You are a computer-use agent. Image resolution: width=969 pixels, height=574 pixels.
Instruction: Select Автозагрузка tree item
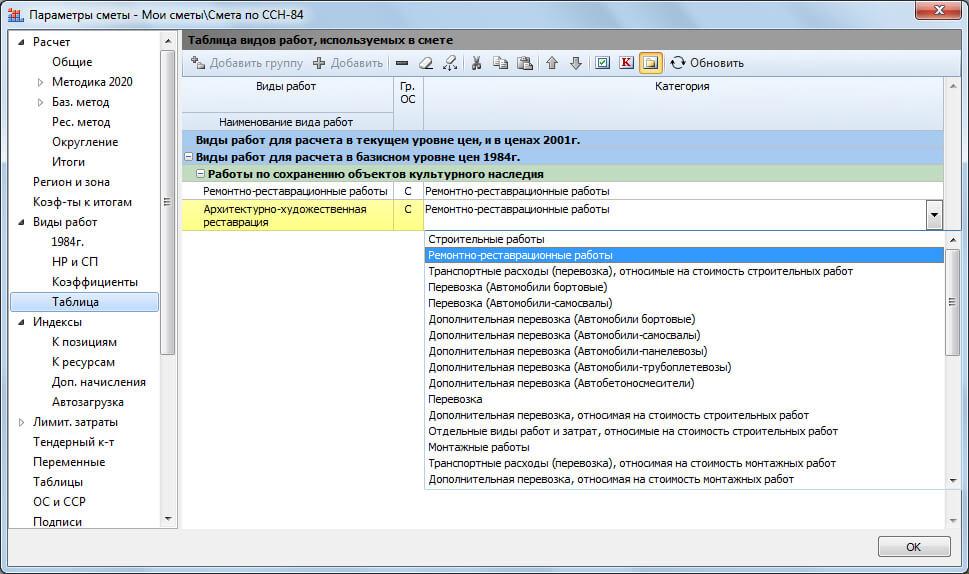point(88,402)
